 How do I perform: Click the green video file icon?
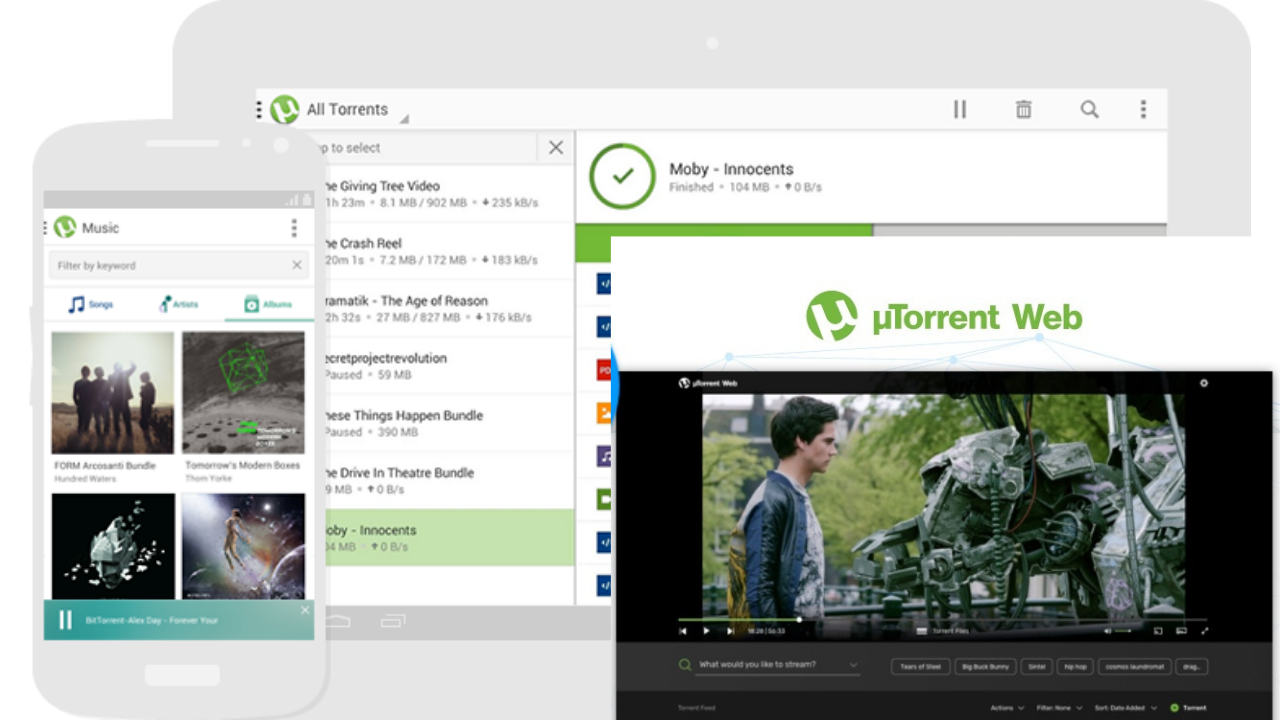(604, 498)
